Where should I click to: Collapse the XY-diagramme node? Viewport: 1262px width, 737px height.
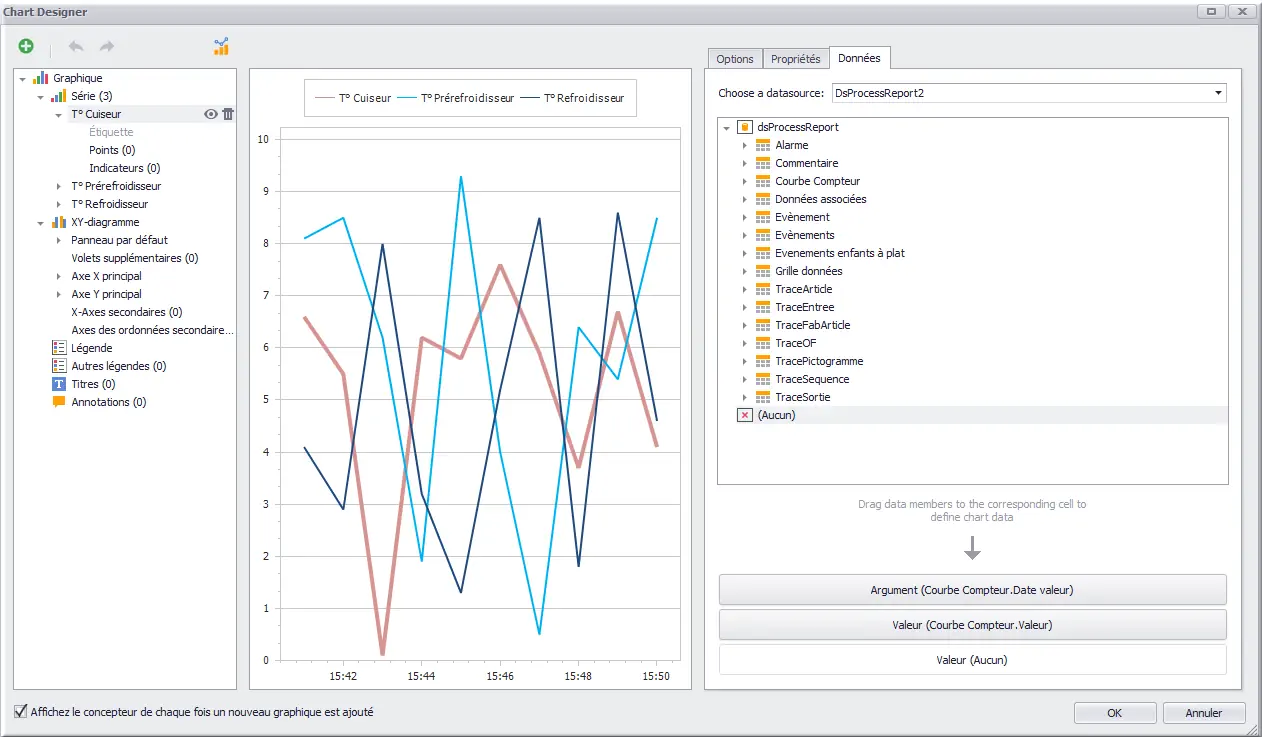[x=41, y=222]
